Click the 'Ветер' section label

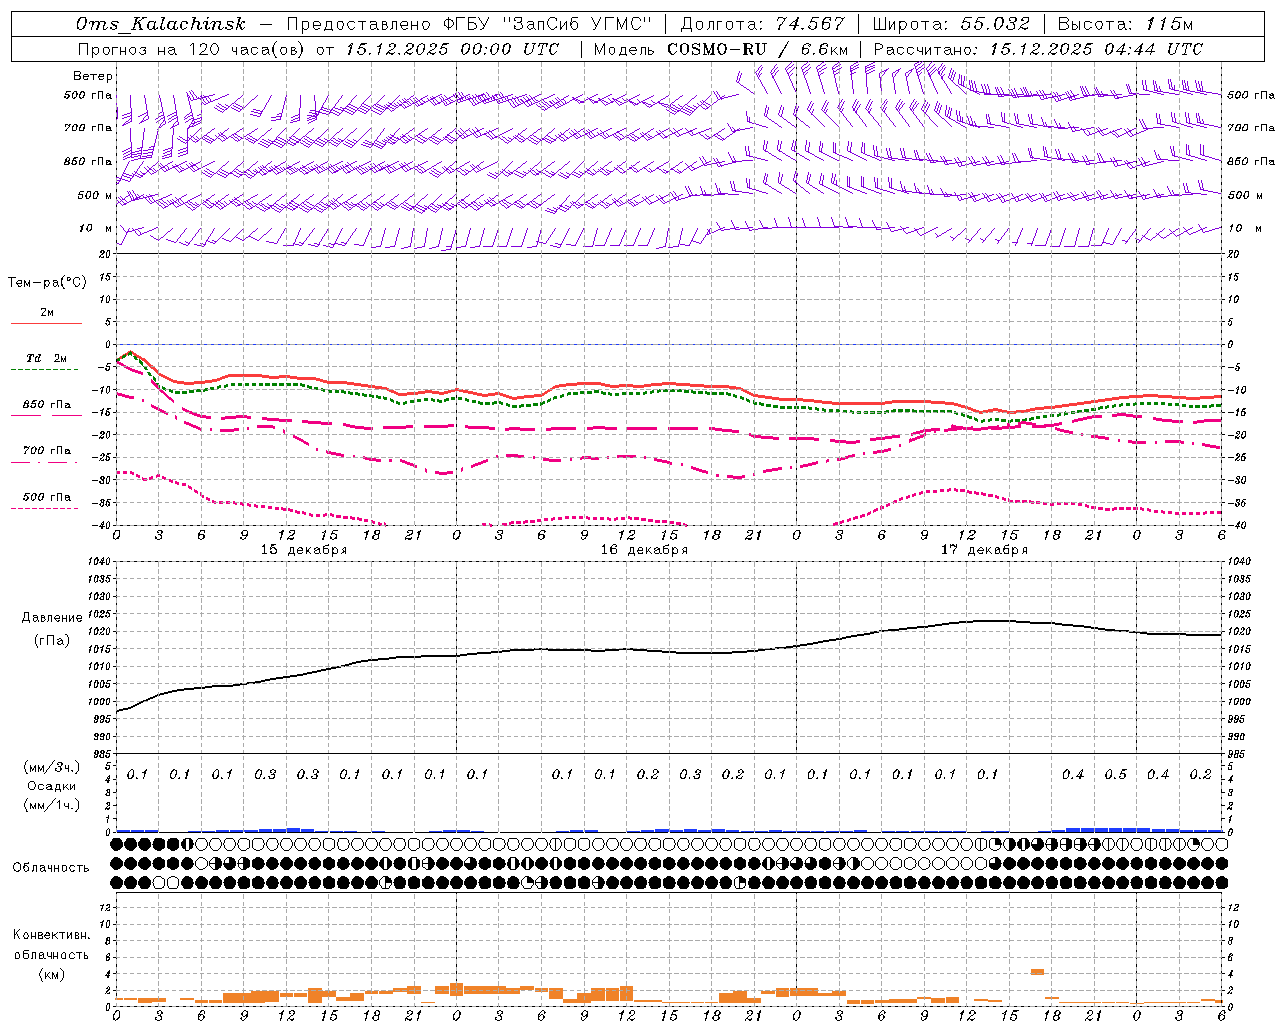pos(93,76)
